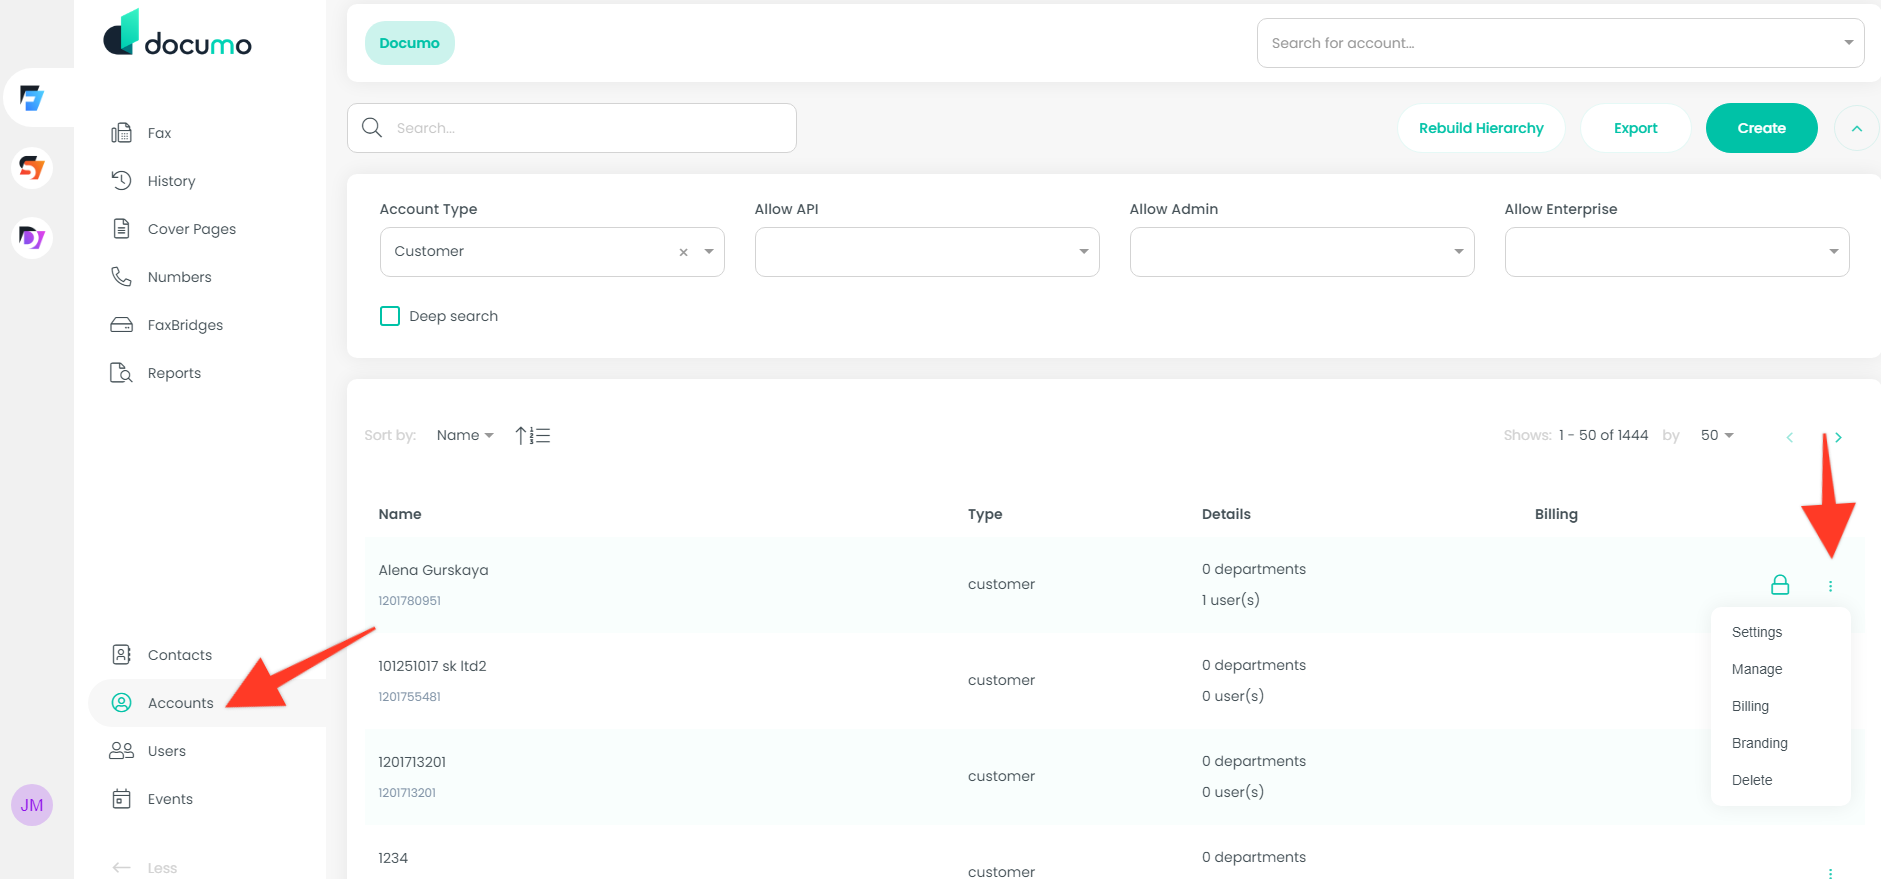Switch to the blue fax app icon
Screen dimensions: 1881x879
coord(32,98)
